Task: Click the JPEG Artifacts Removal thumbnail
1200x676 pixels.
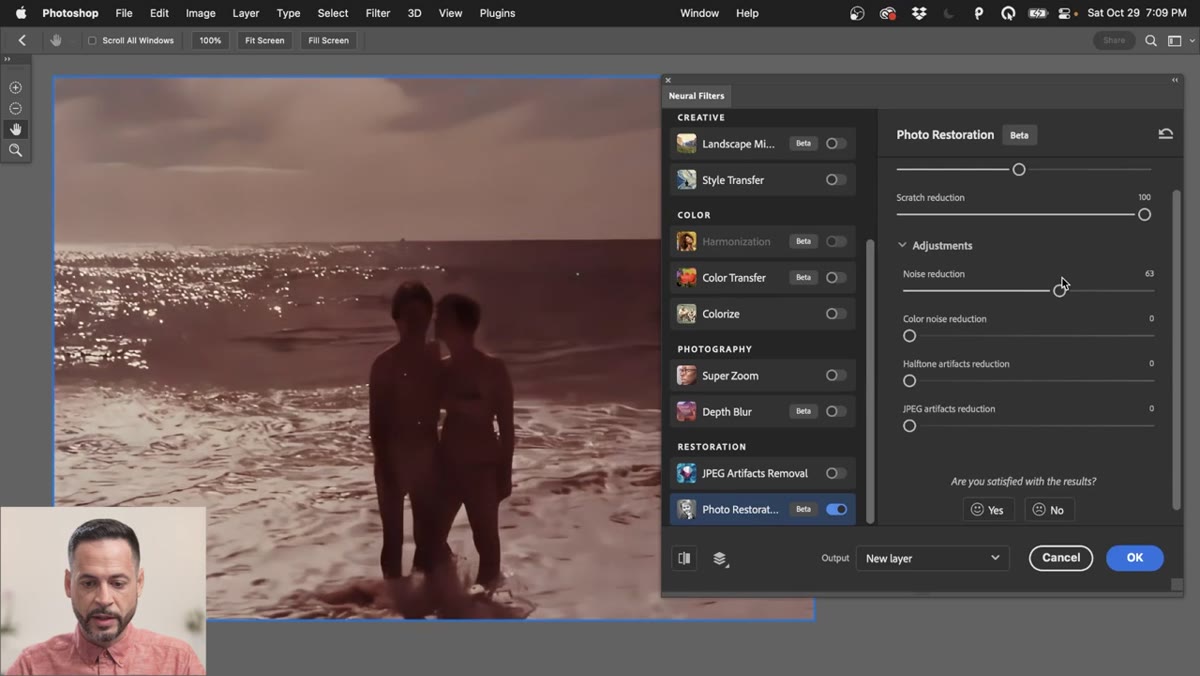Action: [x=686, y=473]
